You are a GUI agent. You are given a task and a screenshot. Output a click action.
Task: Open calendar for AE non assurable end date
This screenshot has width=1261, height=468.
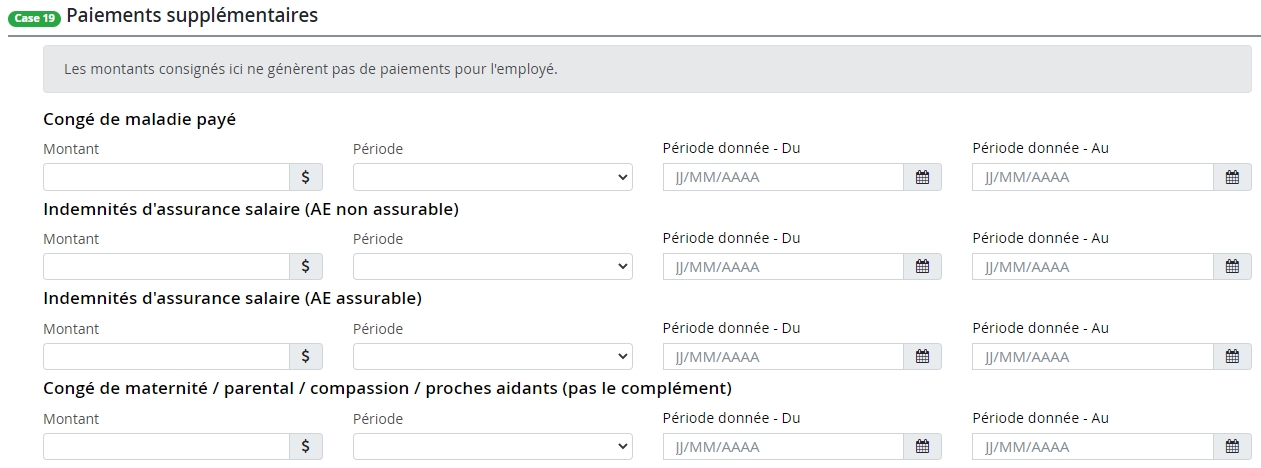pyautogui.click(x=1232, y=267)
